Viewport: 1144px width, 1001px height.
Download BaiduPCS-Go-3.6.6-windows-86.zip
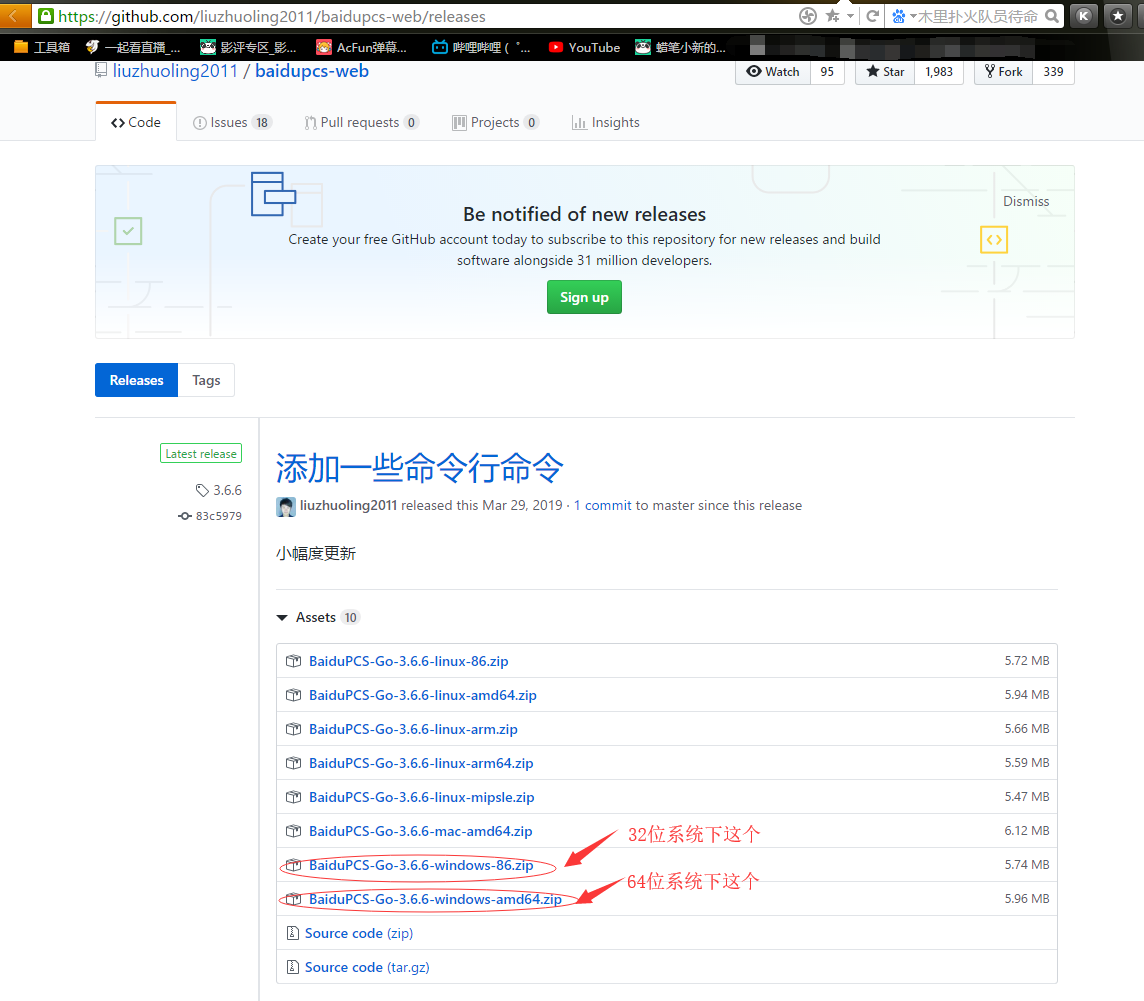[421, 865]
